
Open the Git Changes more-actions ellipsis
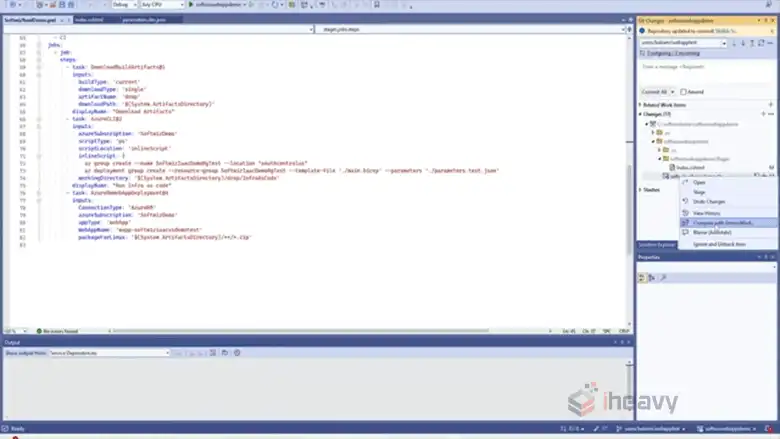coord(770,43)
